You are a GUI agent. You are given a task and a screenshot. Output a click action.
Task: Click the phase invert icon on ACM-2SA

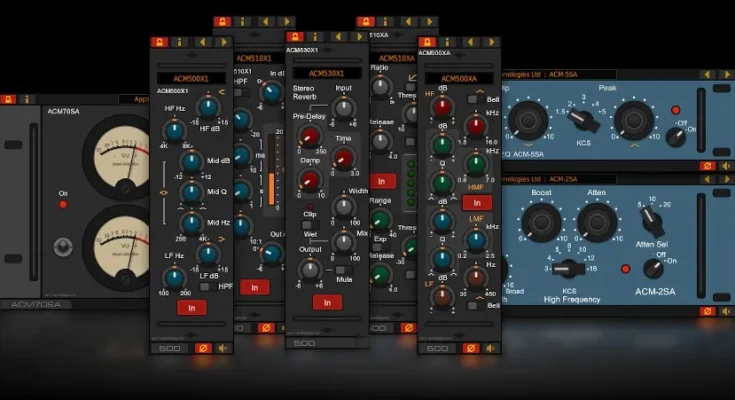coord(707,311)
